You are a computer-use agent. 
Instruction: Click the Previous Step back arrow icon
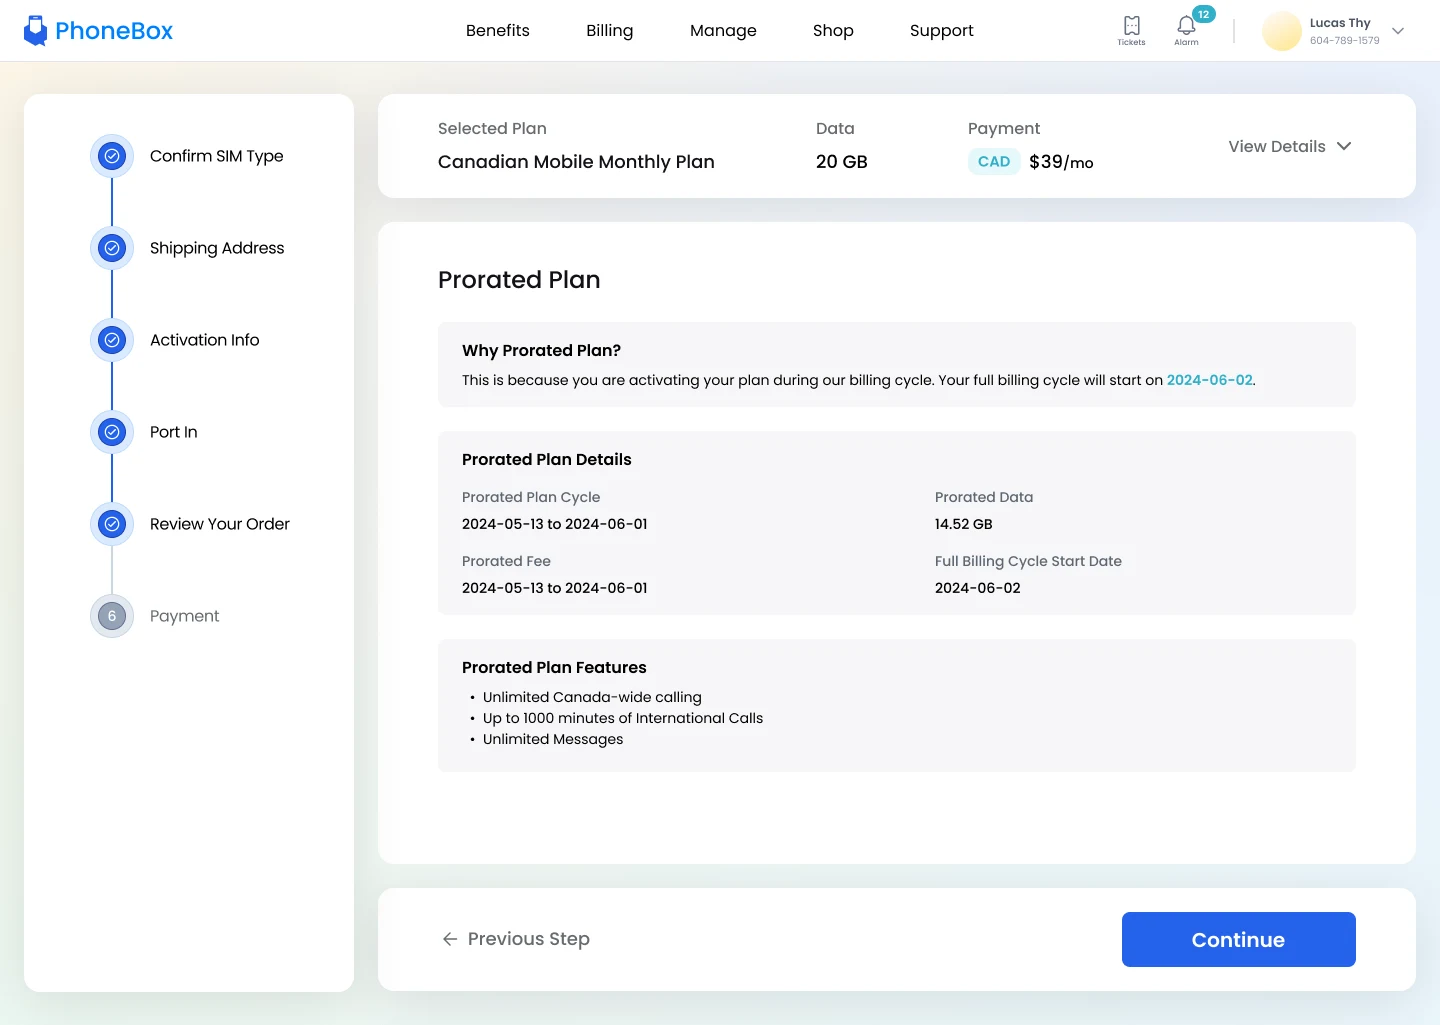tap(450, 939)
